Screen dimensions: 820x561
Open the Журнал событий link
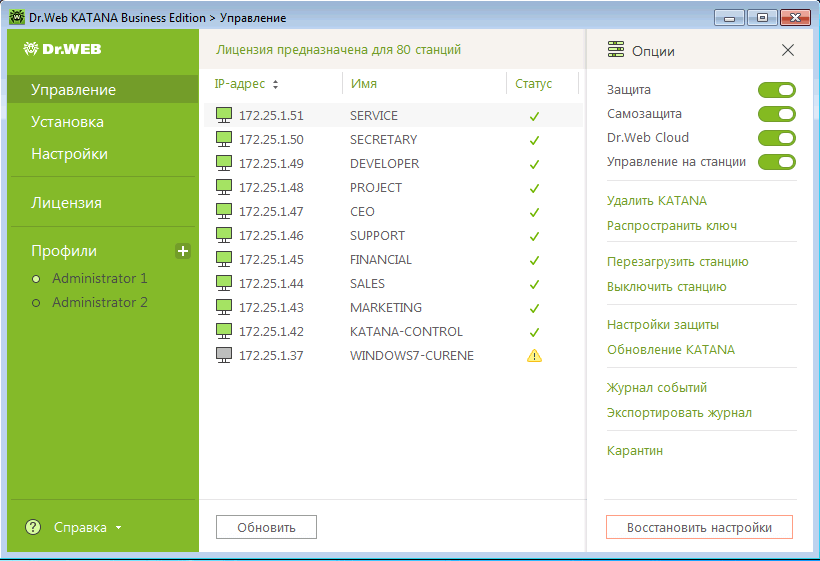tap(657, 387)
